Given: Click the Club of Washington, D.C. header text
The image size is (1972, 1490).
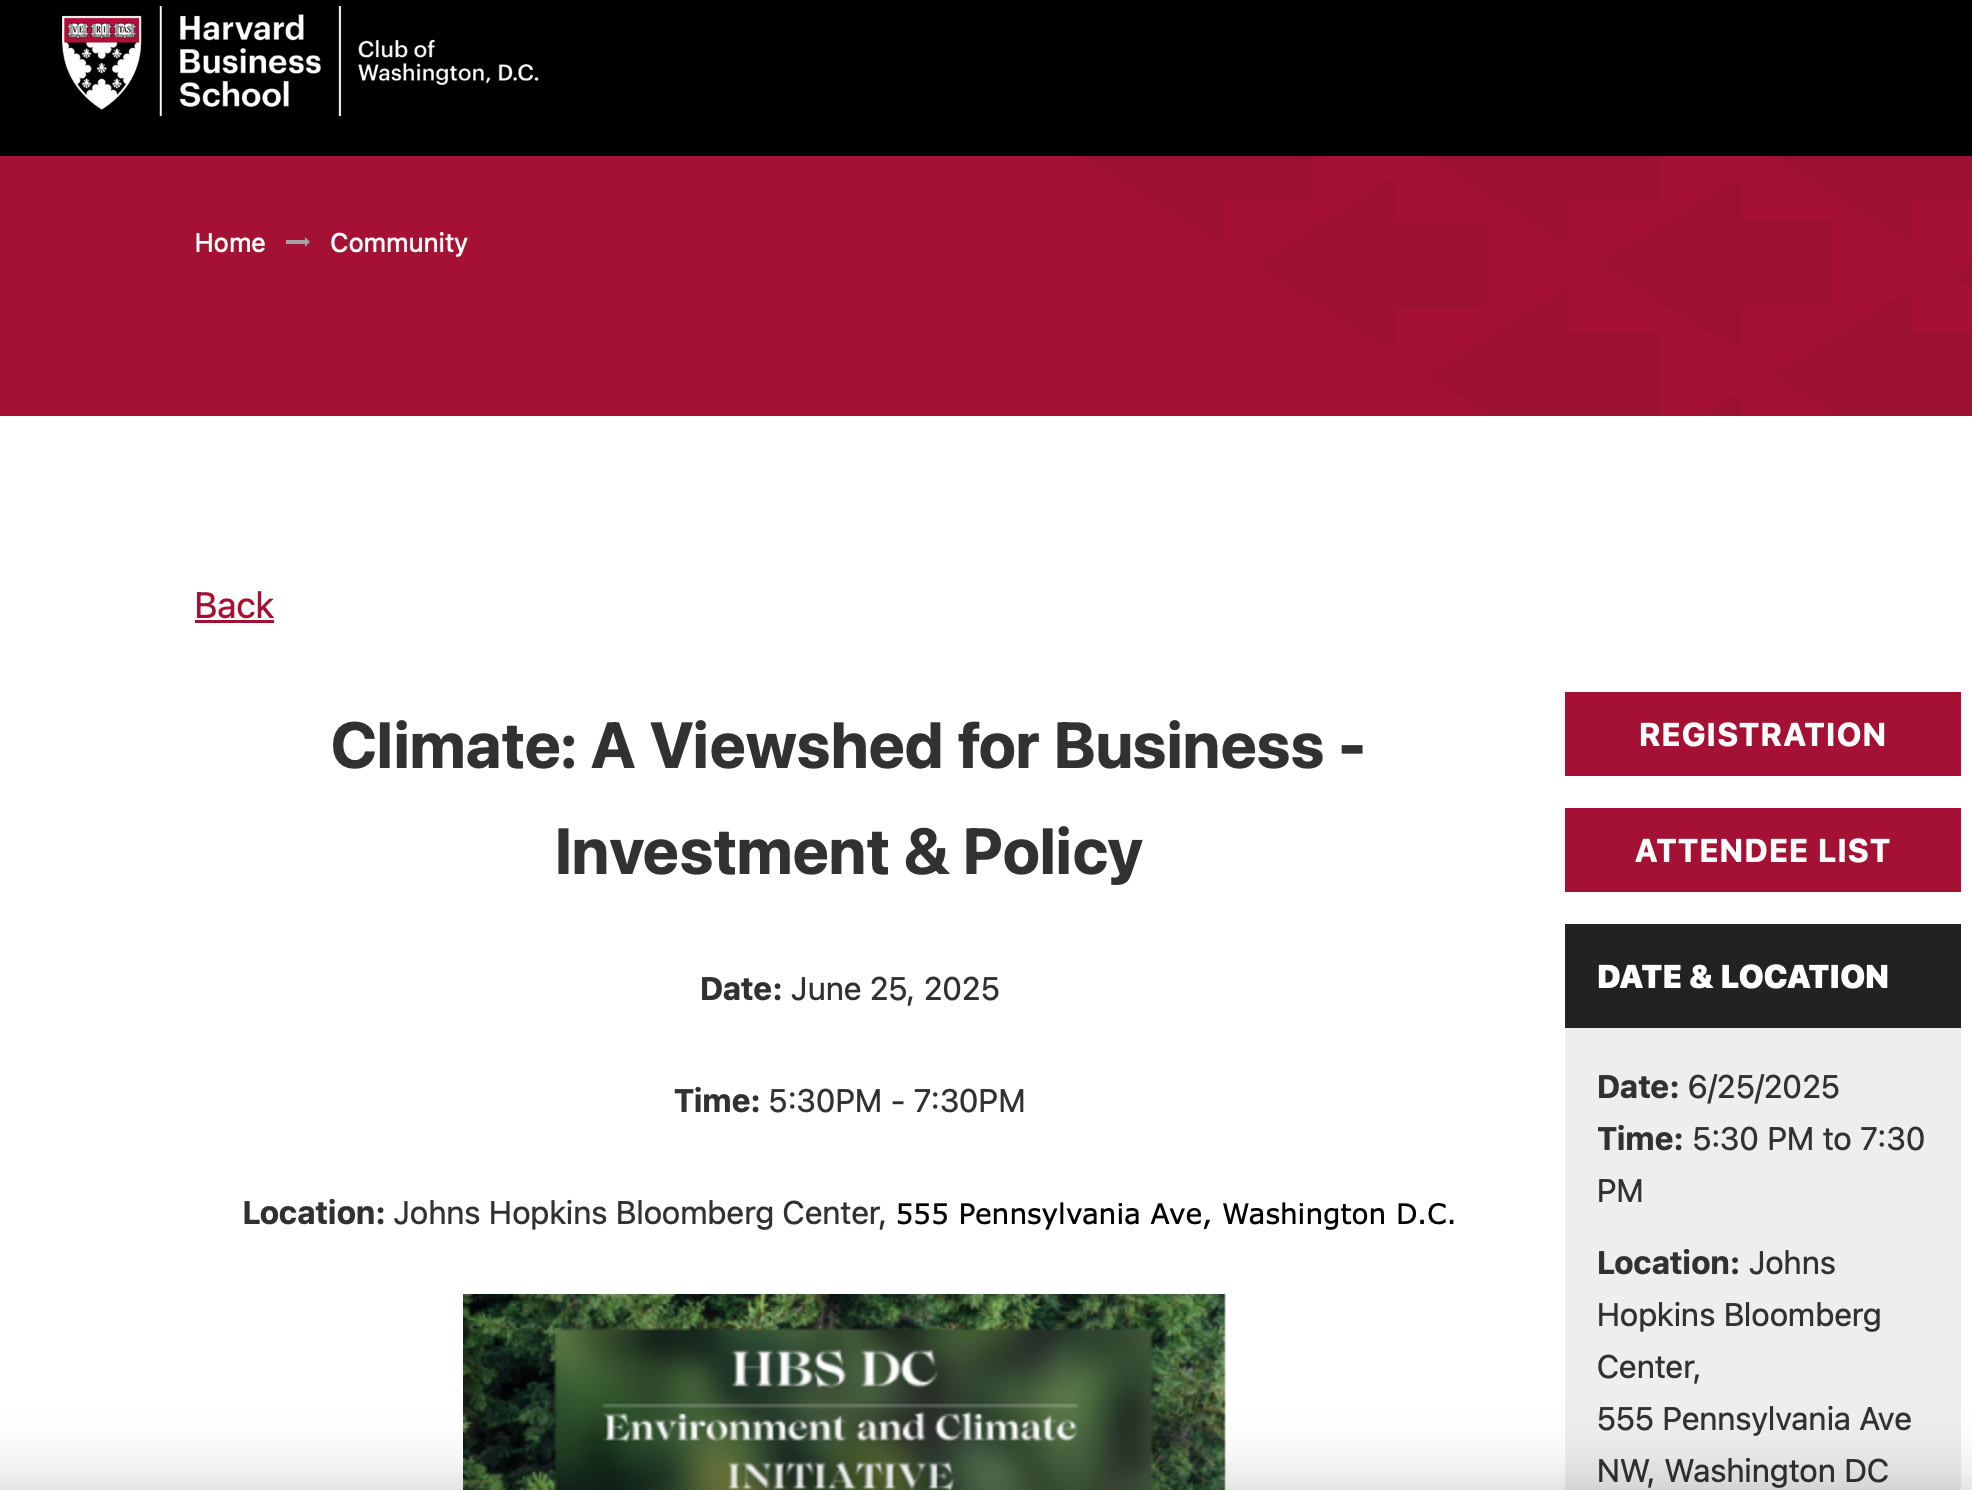Looking at the screenshot, I should [447, 61].
